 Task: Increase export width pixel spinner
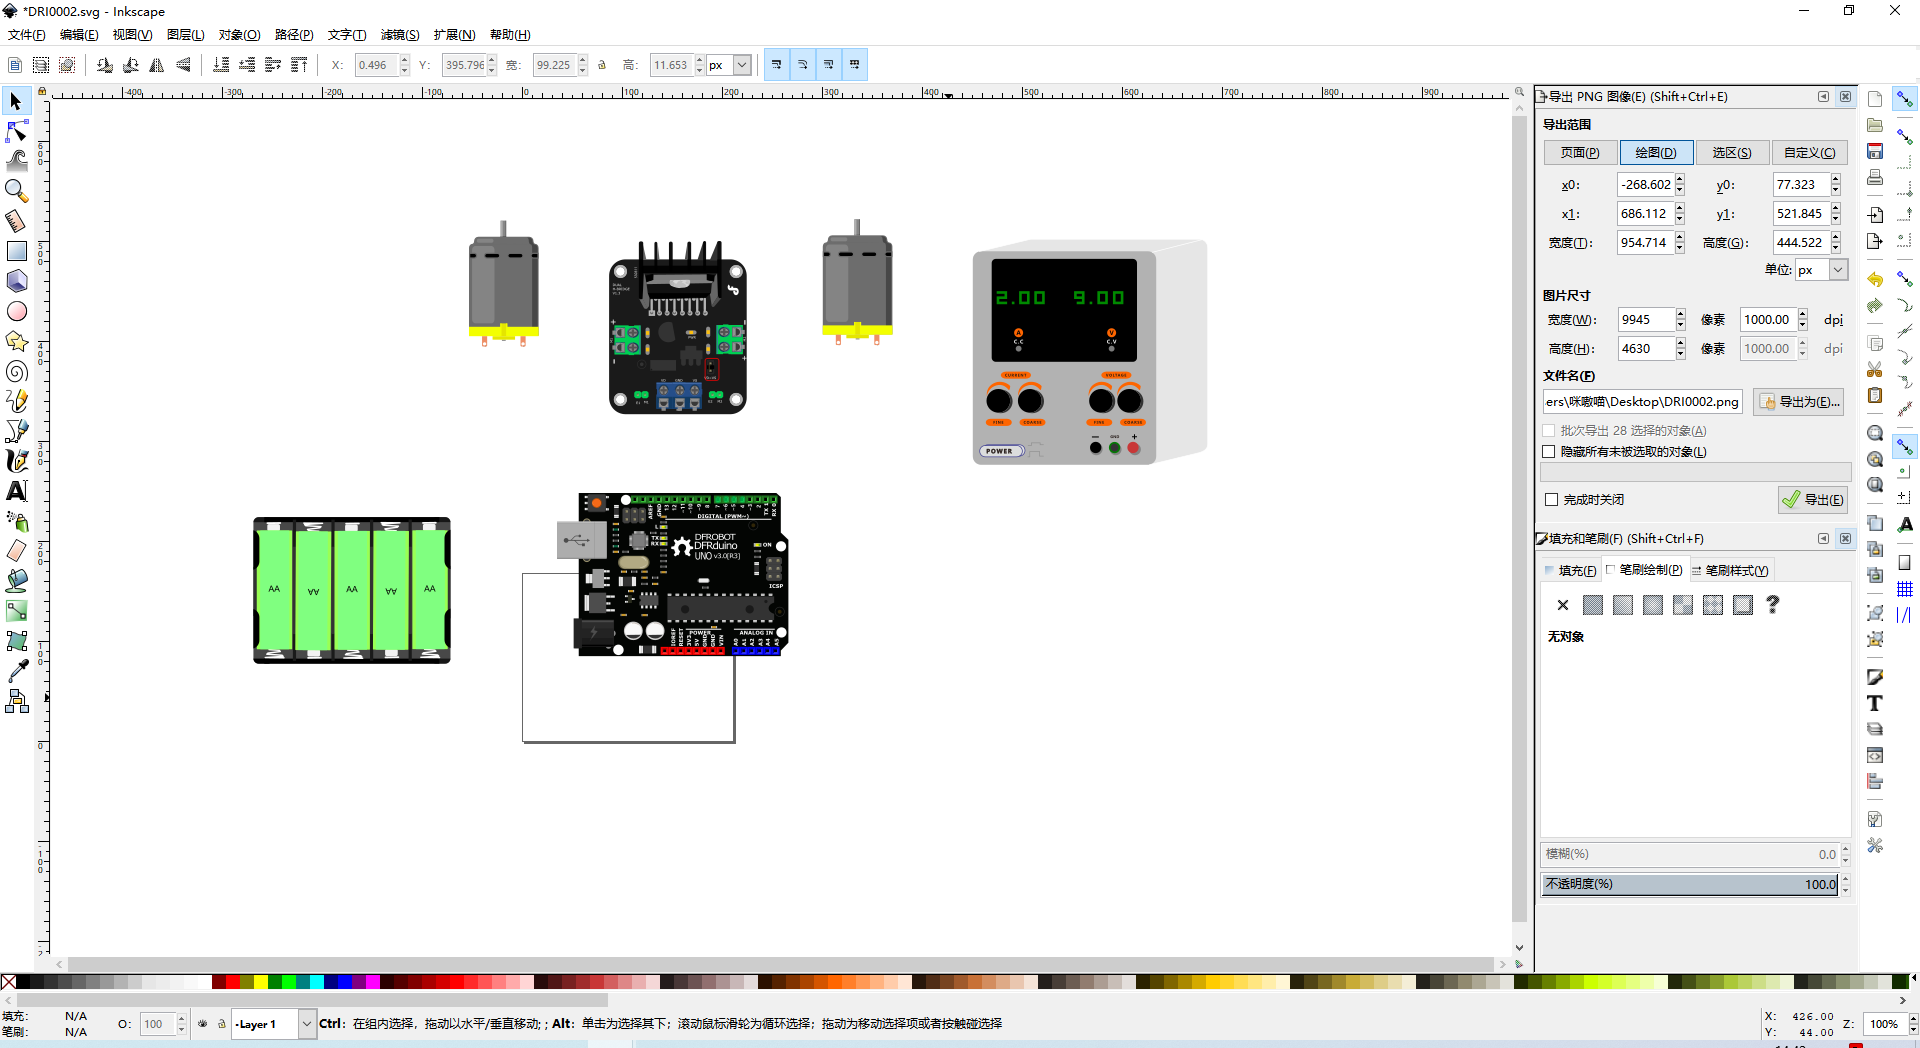pos(1681,315)
